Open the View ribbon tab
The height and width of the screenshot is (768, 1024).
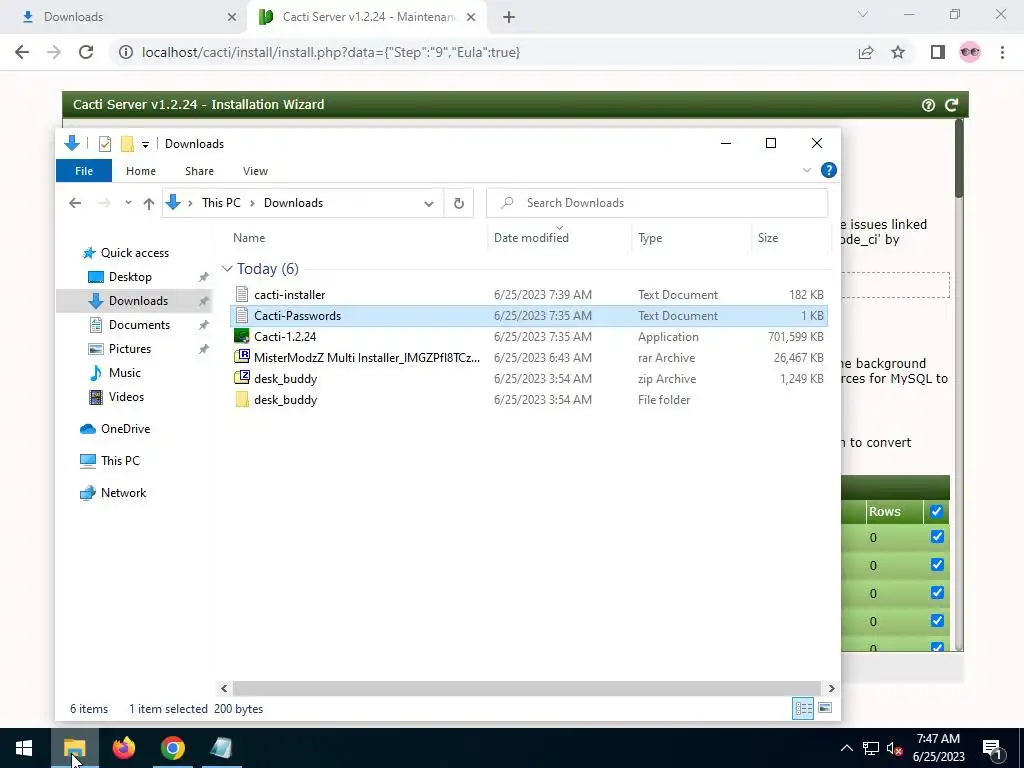click(x=255, y=171)
